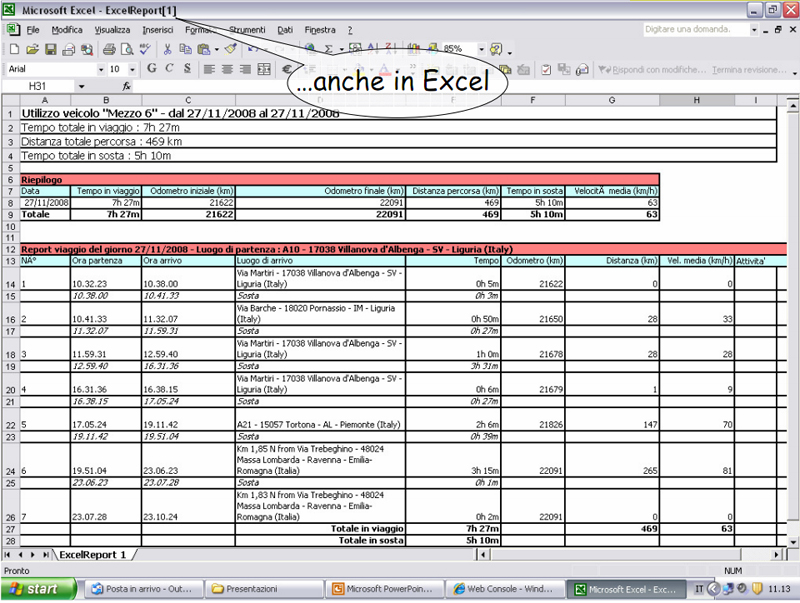This screenshot has width=800, height=603.
Task: Click the Name Box showing H31
Action: tap(39, 86)
